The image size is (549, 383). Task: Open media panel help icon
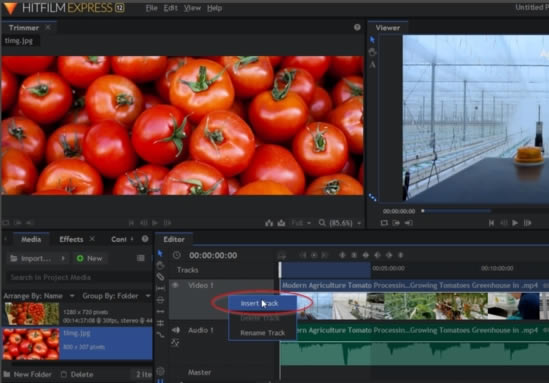click(145, 239)
